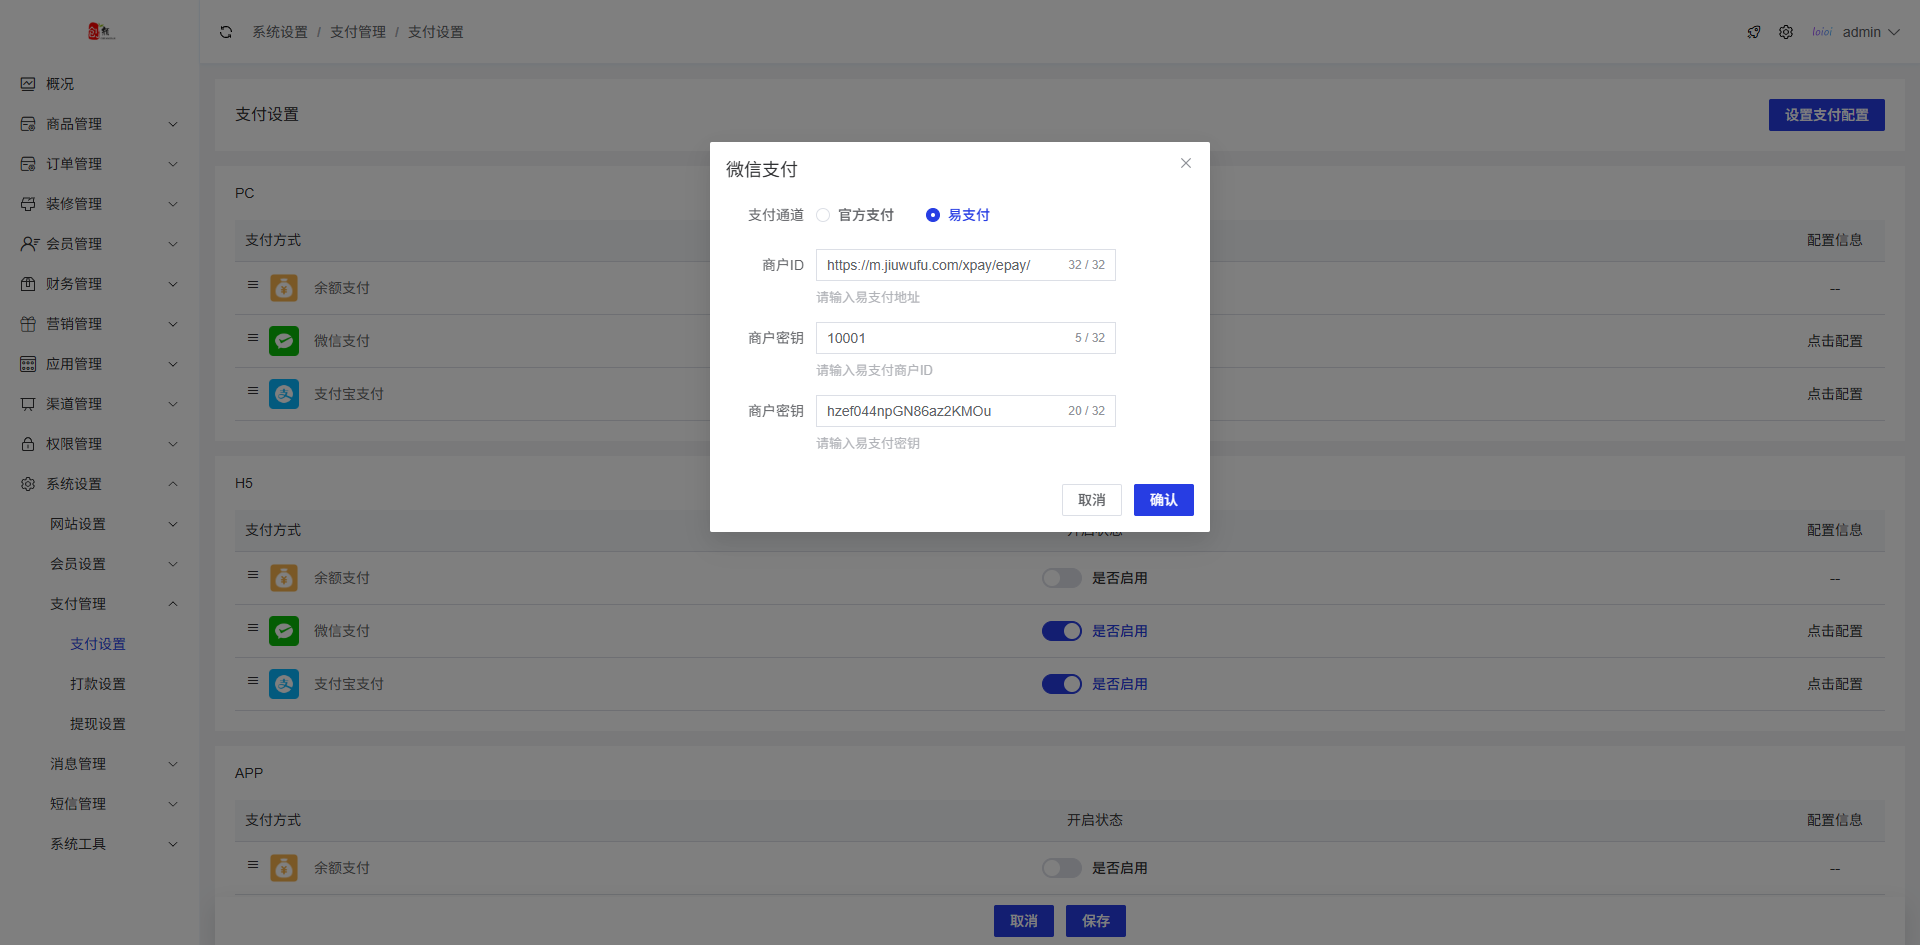Disable 支付宝支付 toggle in H5 section

pos(1062,684)
